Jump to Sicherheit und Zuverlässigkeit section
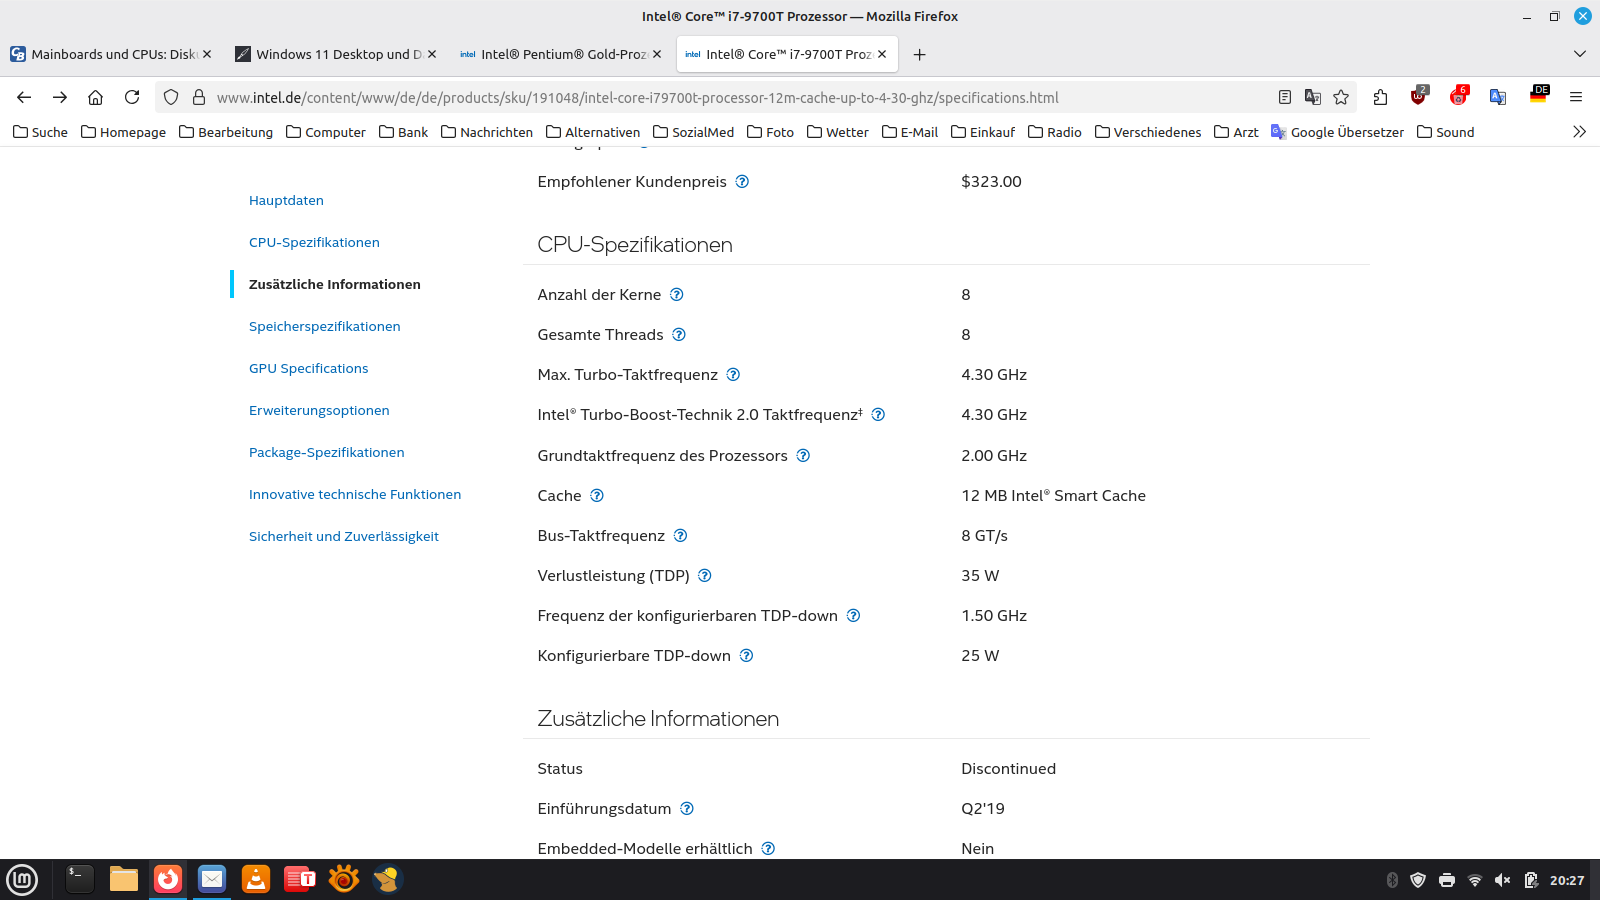Screen dimensions: 1600x900 [343, 536]
